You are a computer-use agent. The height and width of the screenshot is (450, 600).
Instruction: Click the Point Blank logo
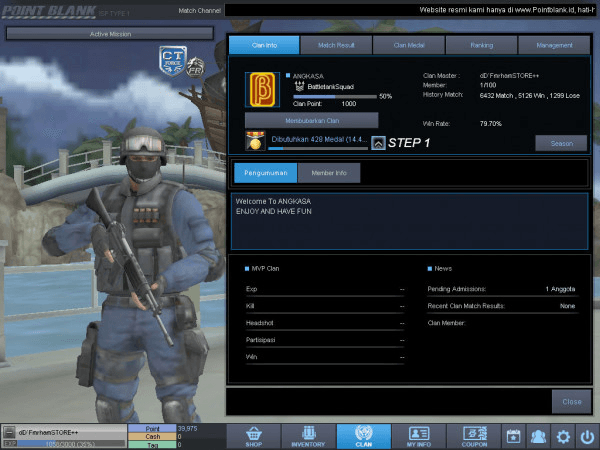pyautogui.click(x=49, y=11)
